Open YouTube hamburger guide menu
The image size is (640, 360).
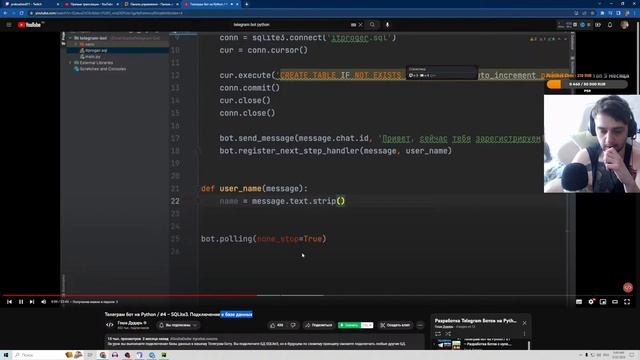coord(9,25)
